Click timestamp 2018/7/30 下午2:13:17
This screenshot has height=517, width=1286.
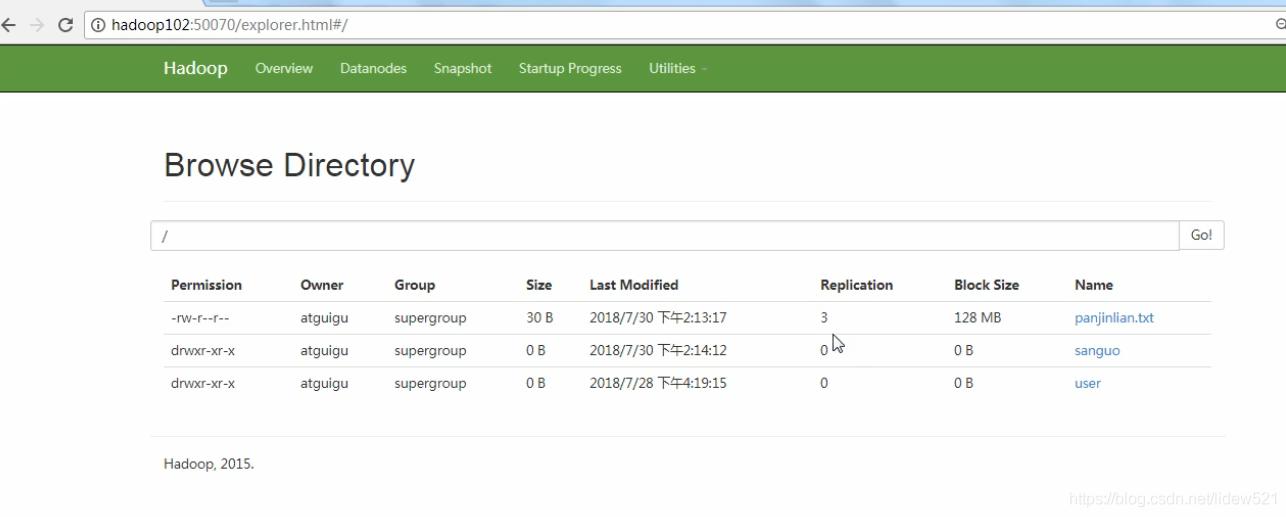point(658,318)
